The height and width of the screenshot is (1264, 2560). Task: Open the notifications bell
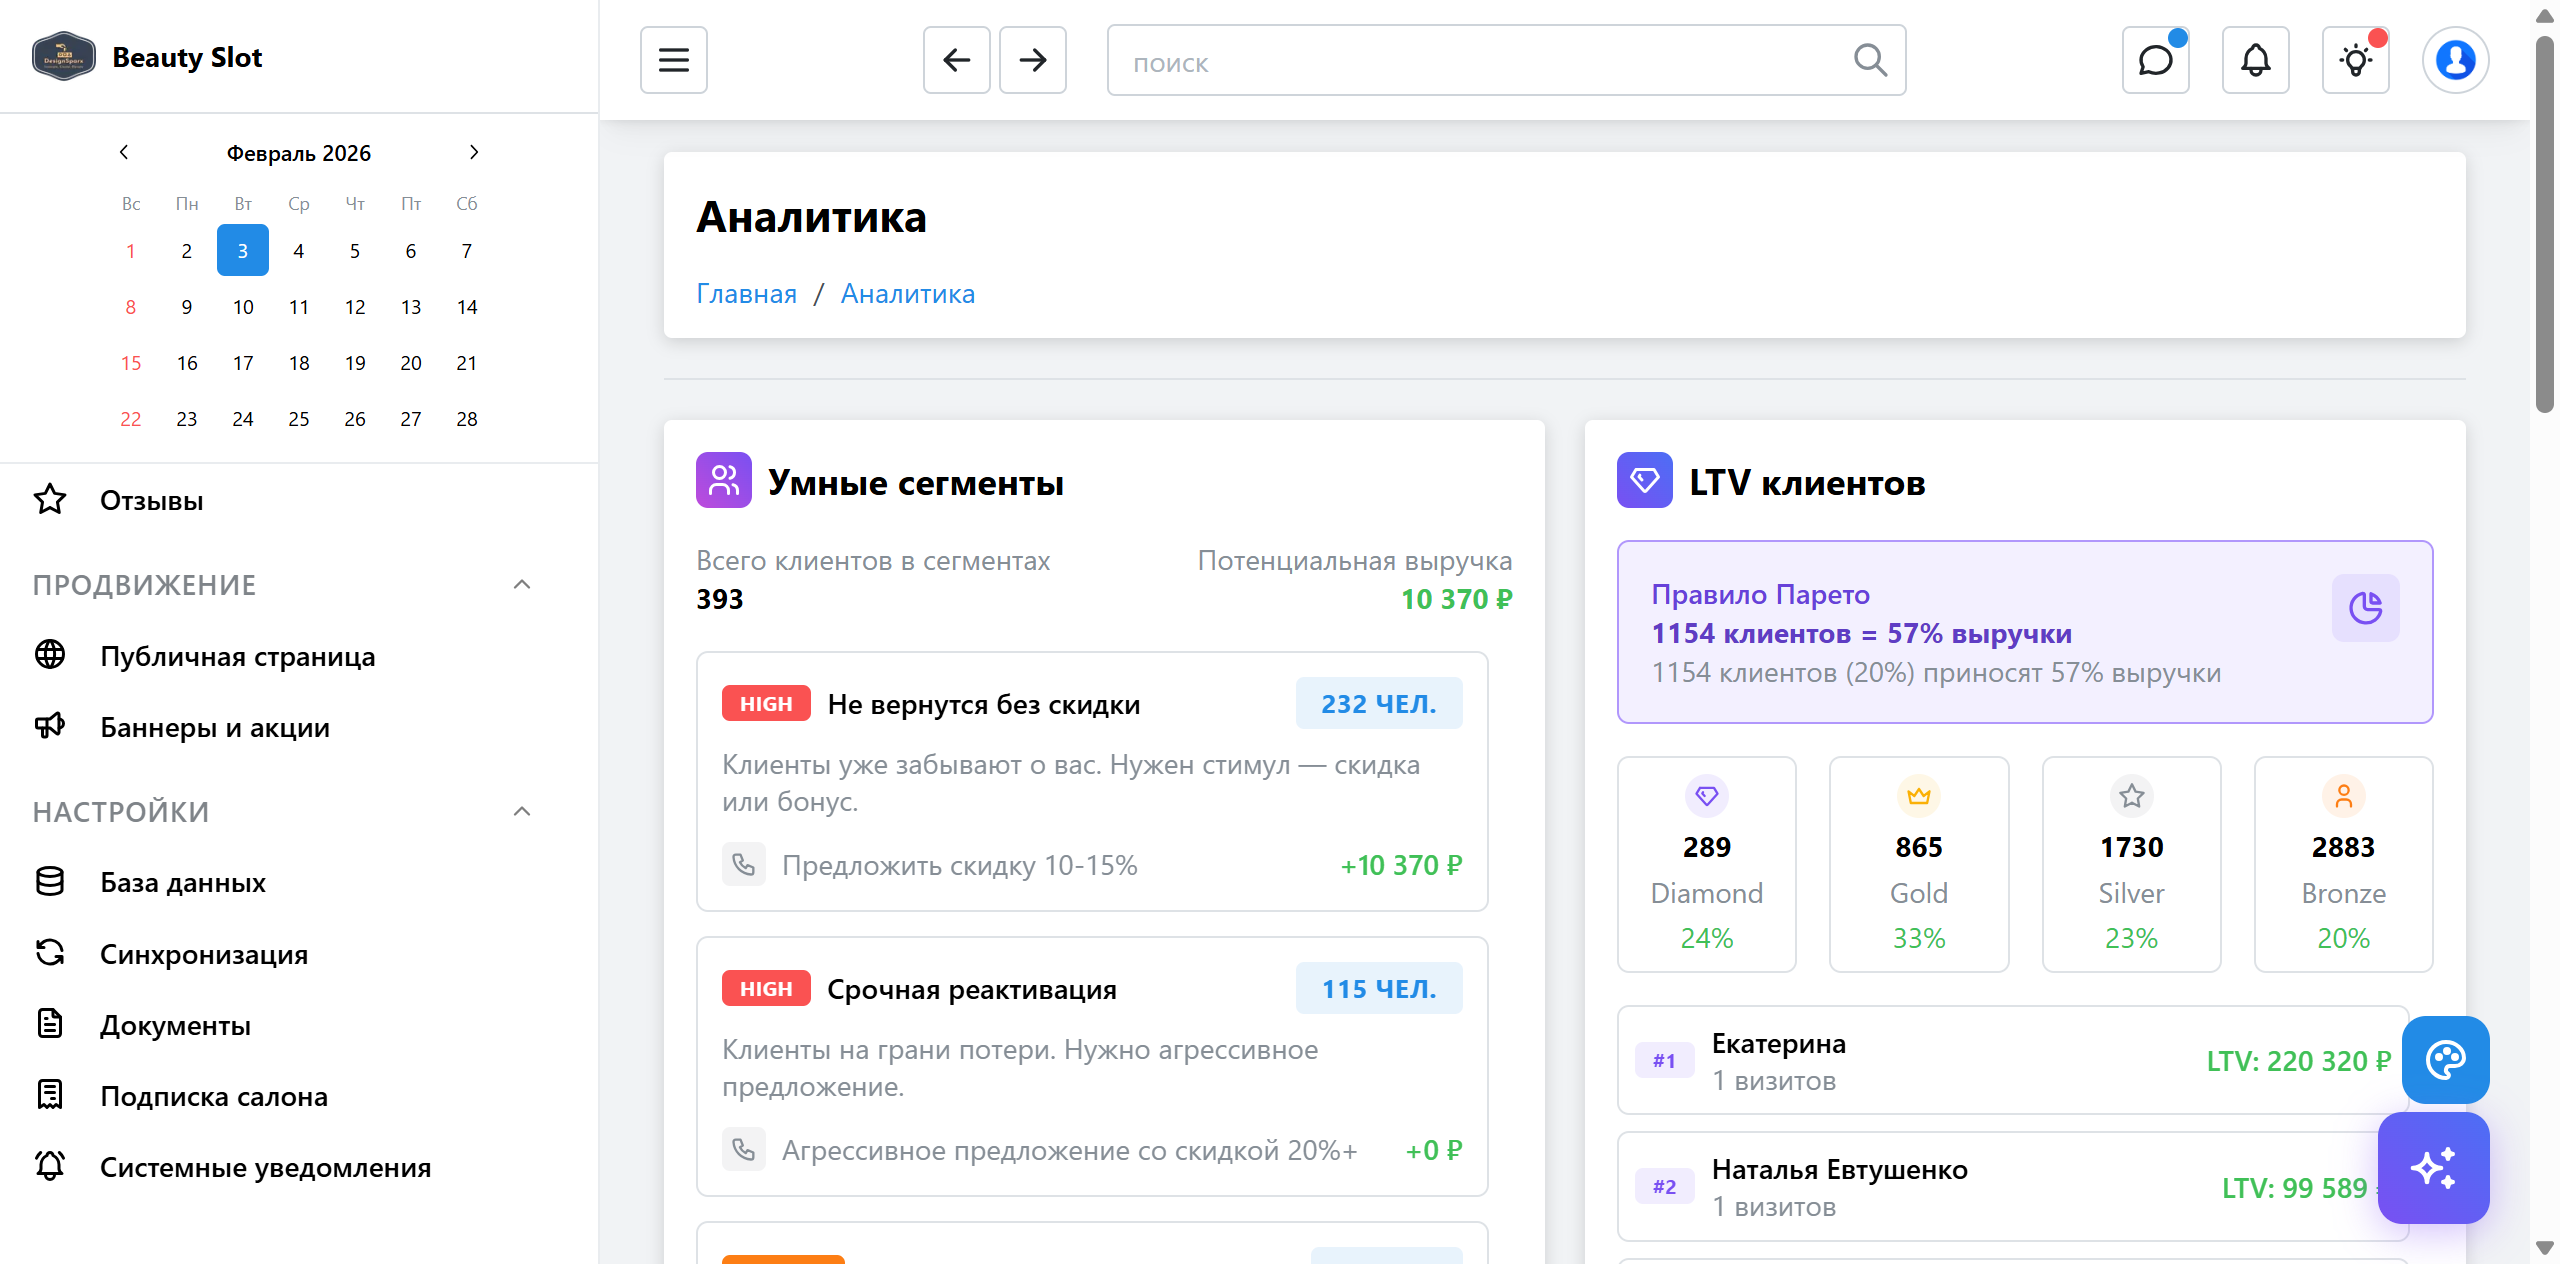2255,60
